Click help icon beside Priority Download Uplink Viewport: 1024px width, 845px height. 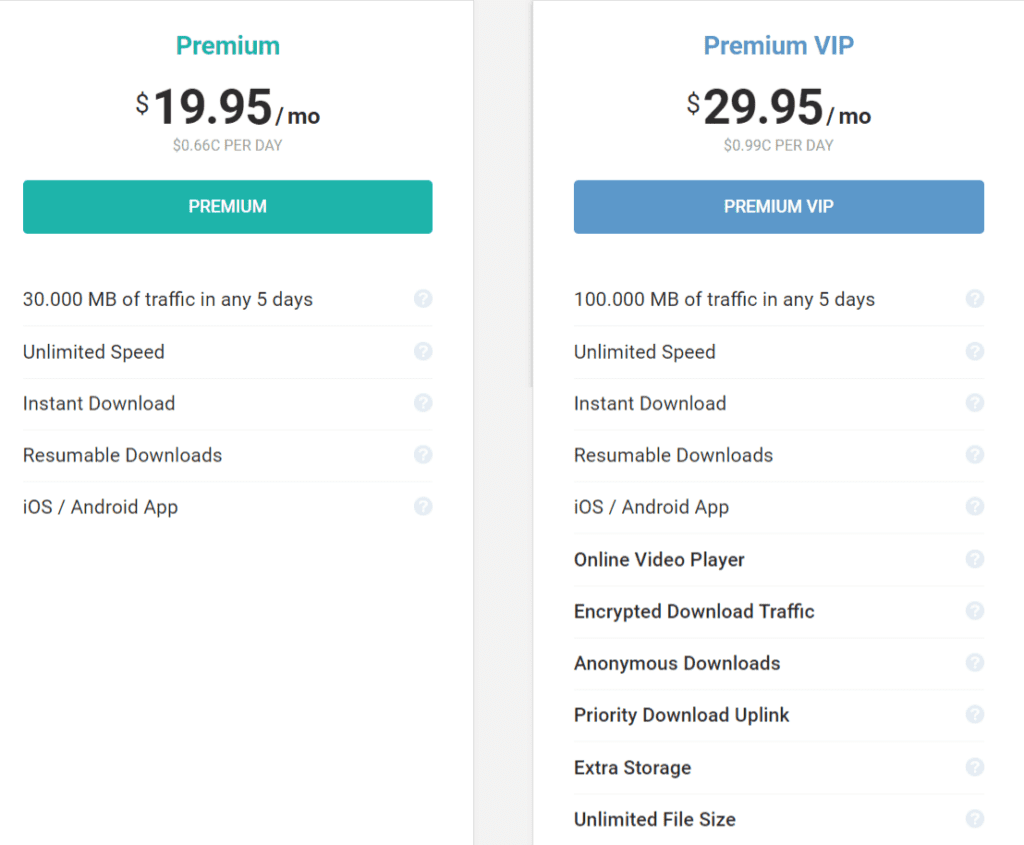(975, 715)
